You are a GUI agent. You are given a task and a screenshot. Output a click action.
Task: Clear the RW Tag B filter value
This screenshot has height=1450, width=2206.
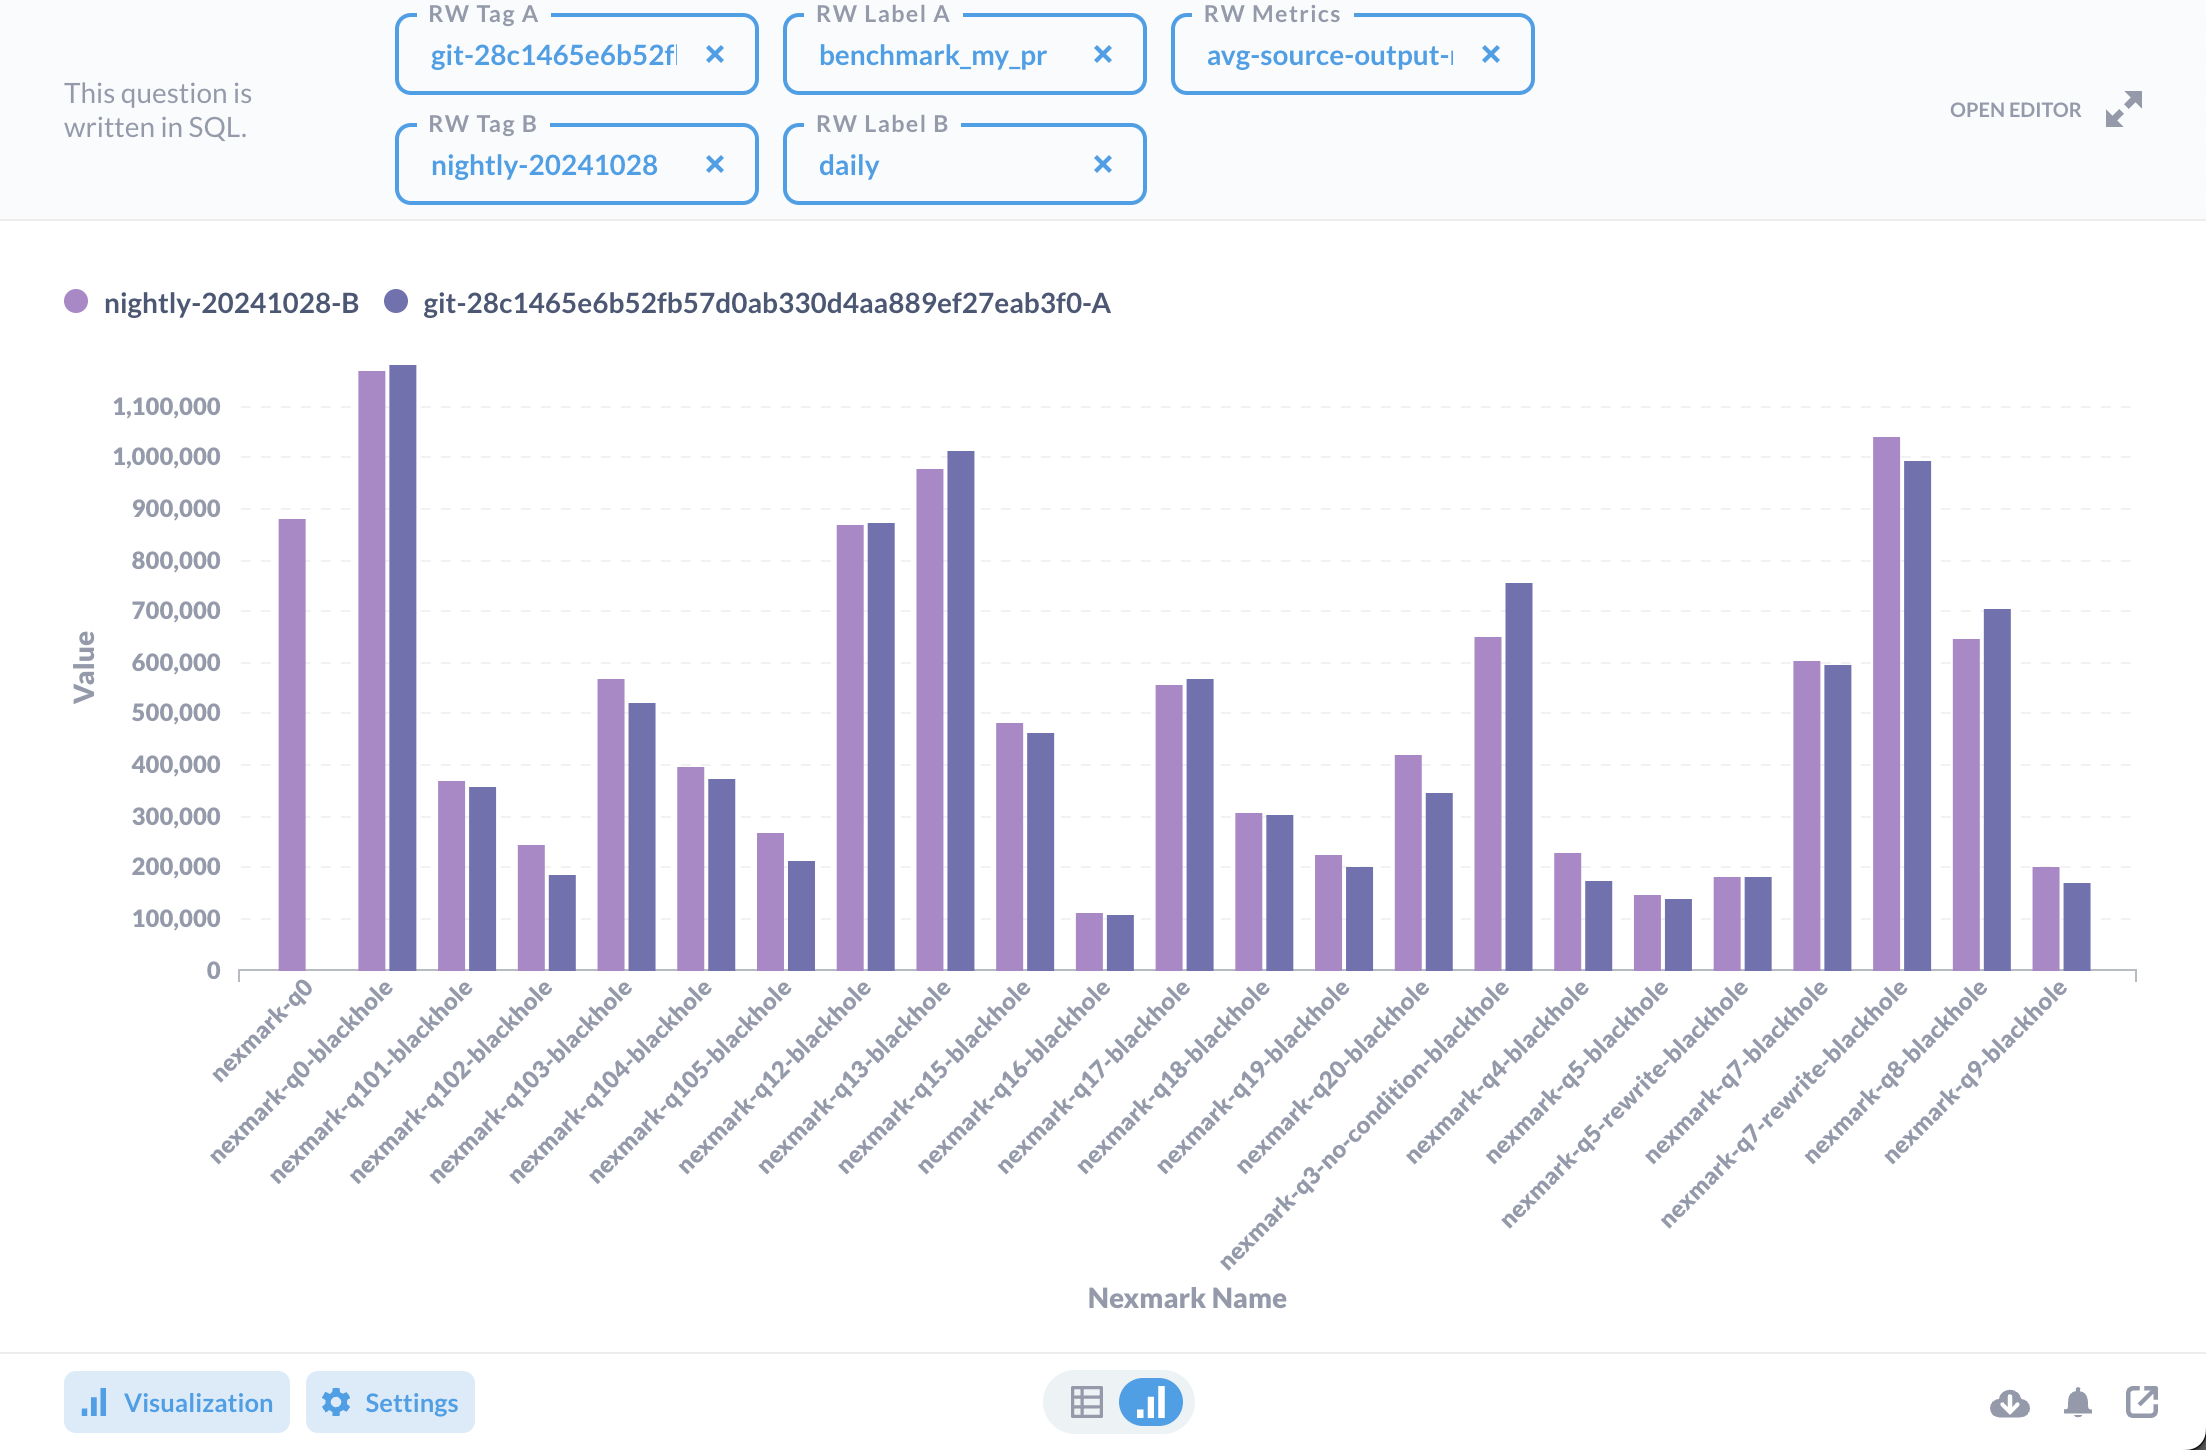click(x=714, y=165)
